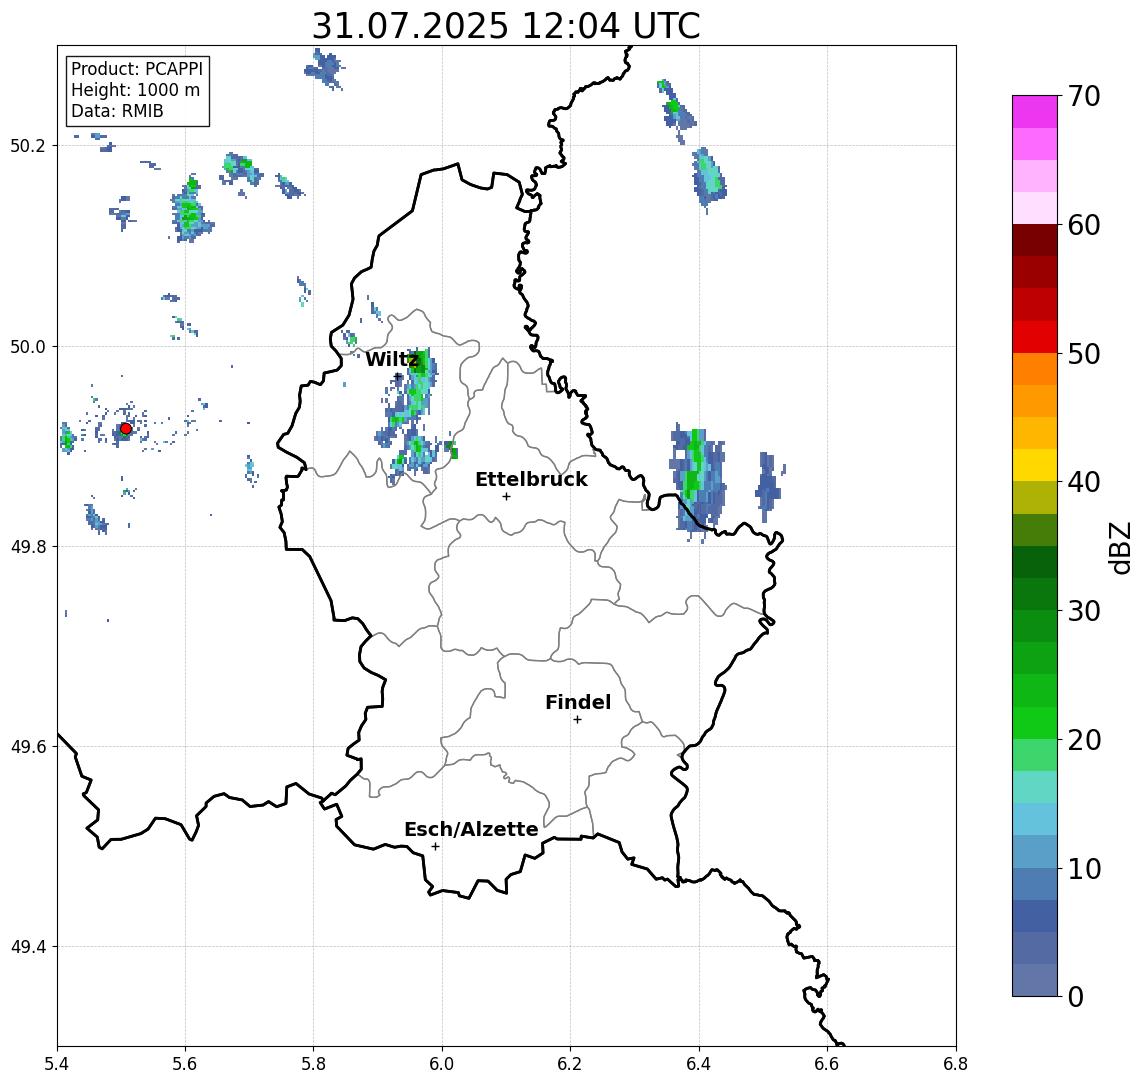Click the longitude tick label 5.6

[x=185, y=1064]
